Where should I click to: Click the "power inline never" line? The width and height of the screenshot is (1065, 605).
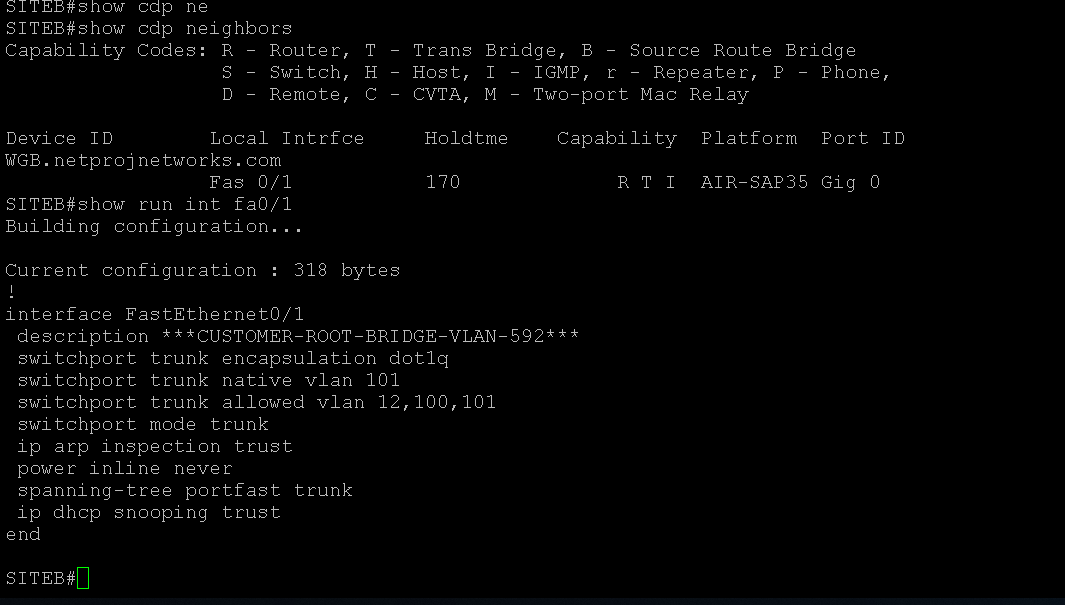tap(125, 468)
